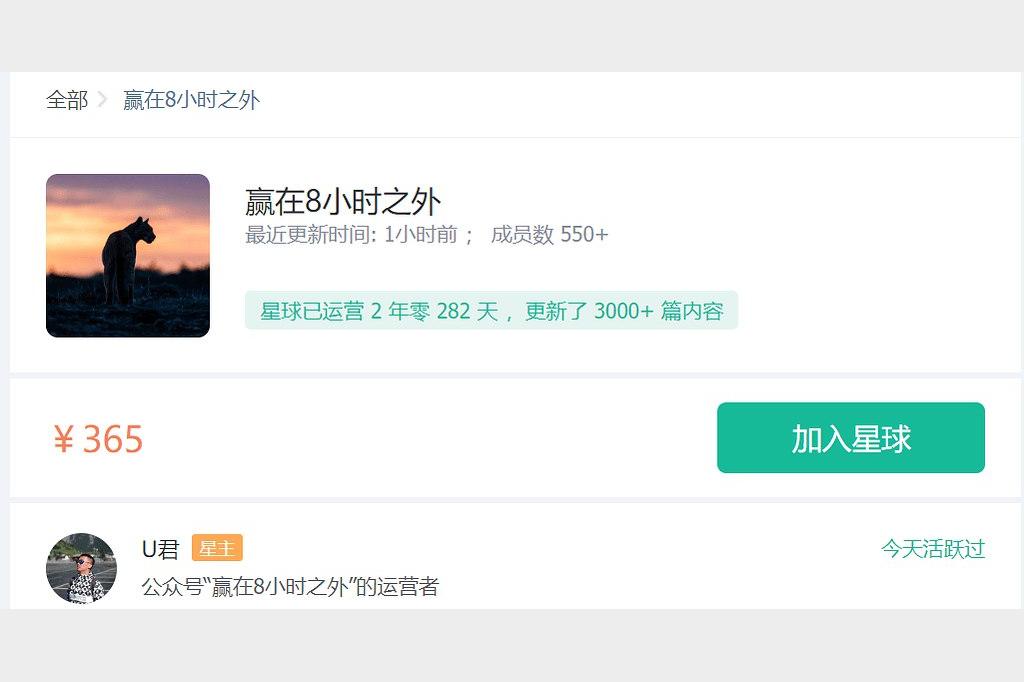Click the 赢在8小时之外 group title heading
Viewport: 1024px width, 682px height.
point(343,201)
